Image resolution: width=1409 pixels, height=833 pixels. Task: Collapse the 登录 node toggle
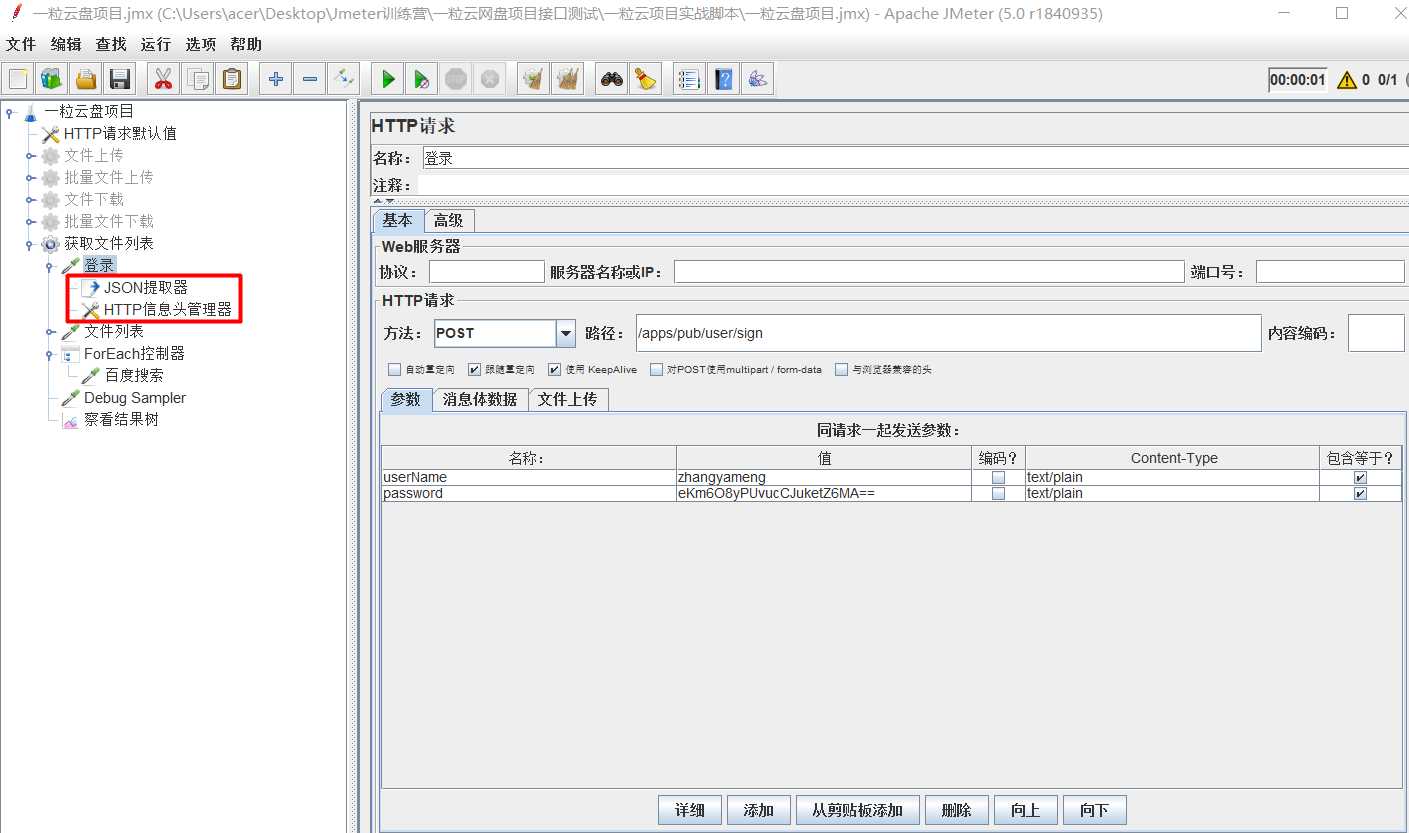click(x=50, y=266)
